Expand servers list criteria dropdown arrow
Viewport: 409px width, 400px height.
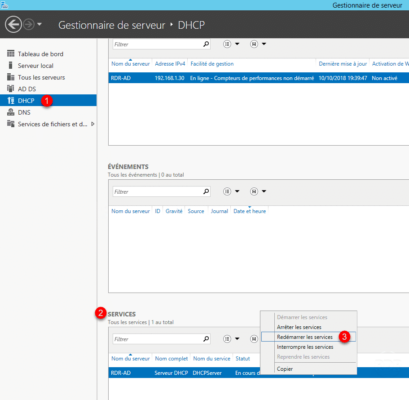pyautogui.click(x=237, y=44)
